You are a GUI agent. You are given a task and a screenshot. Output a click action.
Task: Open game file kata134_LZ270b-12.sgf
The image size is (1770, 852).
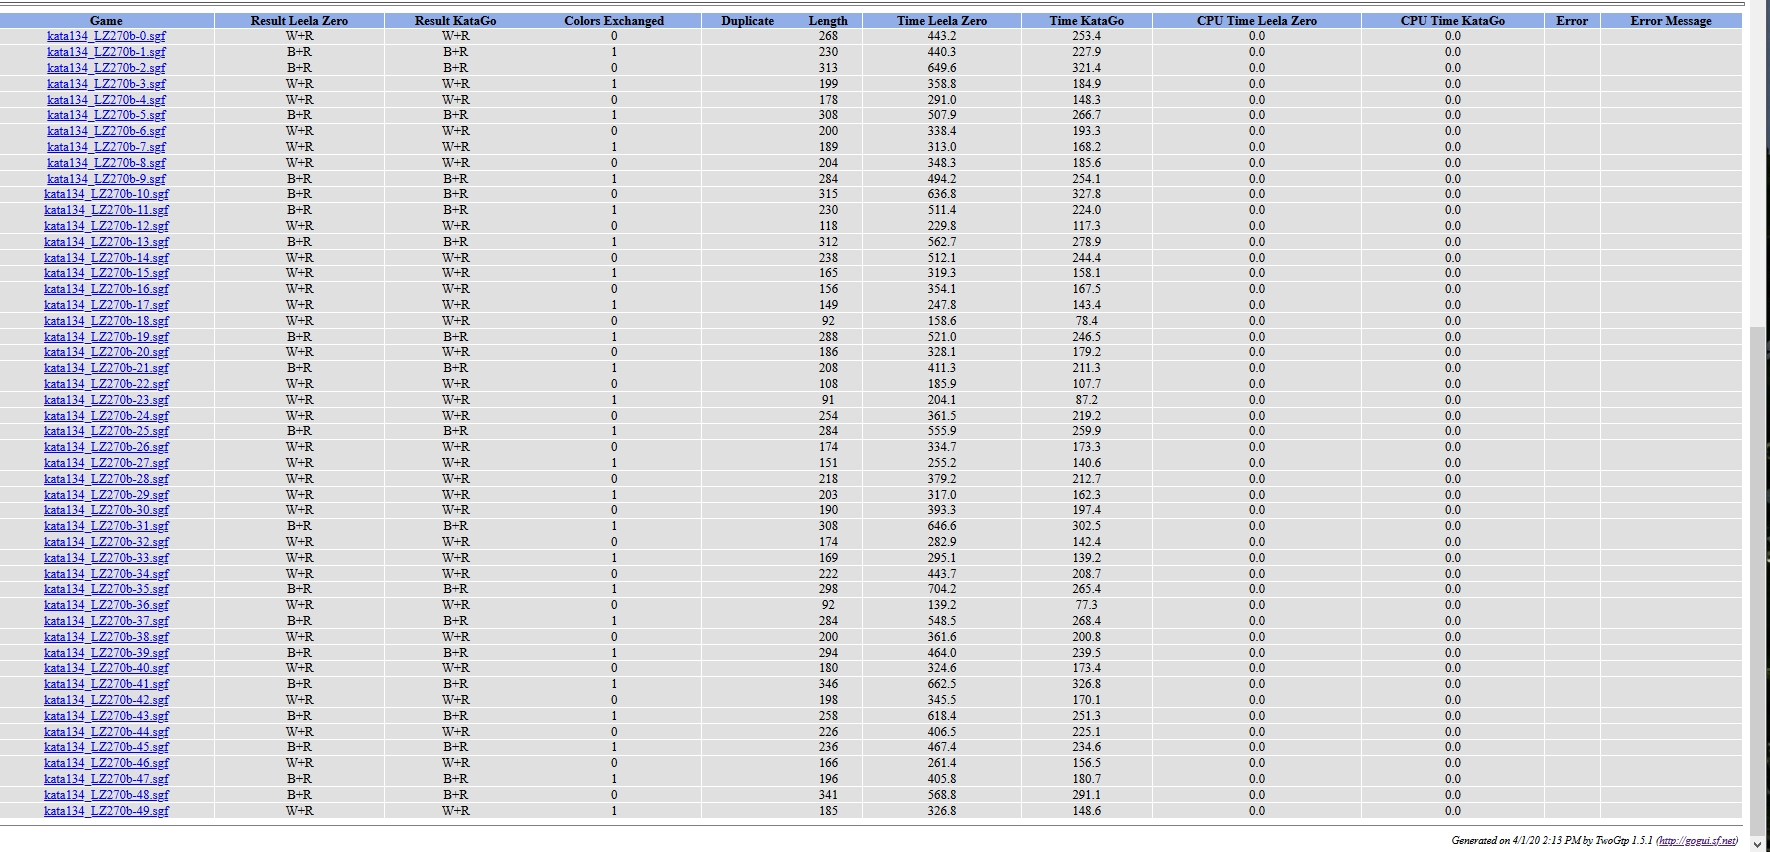[x=106, y=226]
